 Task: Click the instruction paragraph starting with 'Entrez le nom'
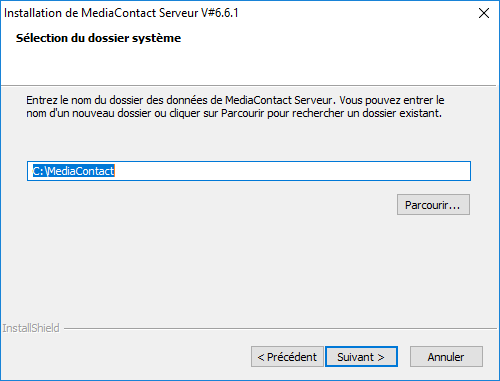(x=235, y=107)
